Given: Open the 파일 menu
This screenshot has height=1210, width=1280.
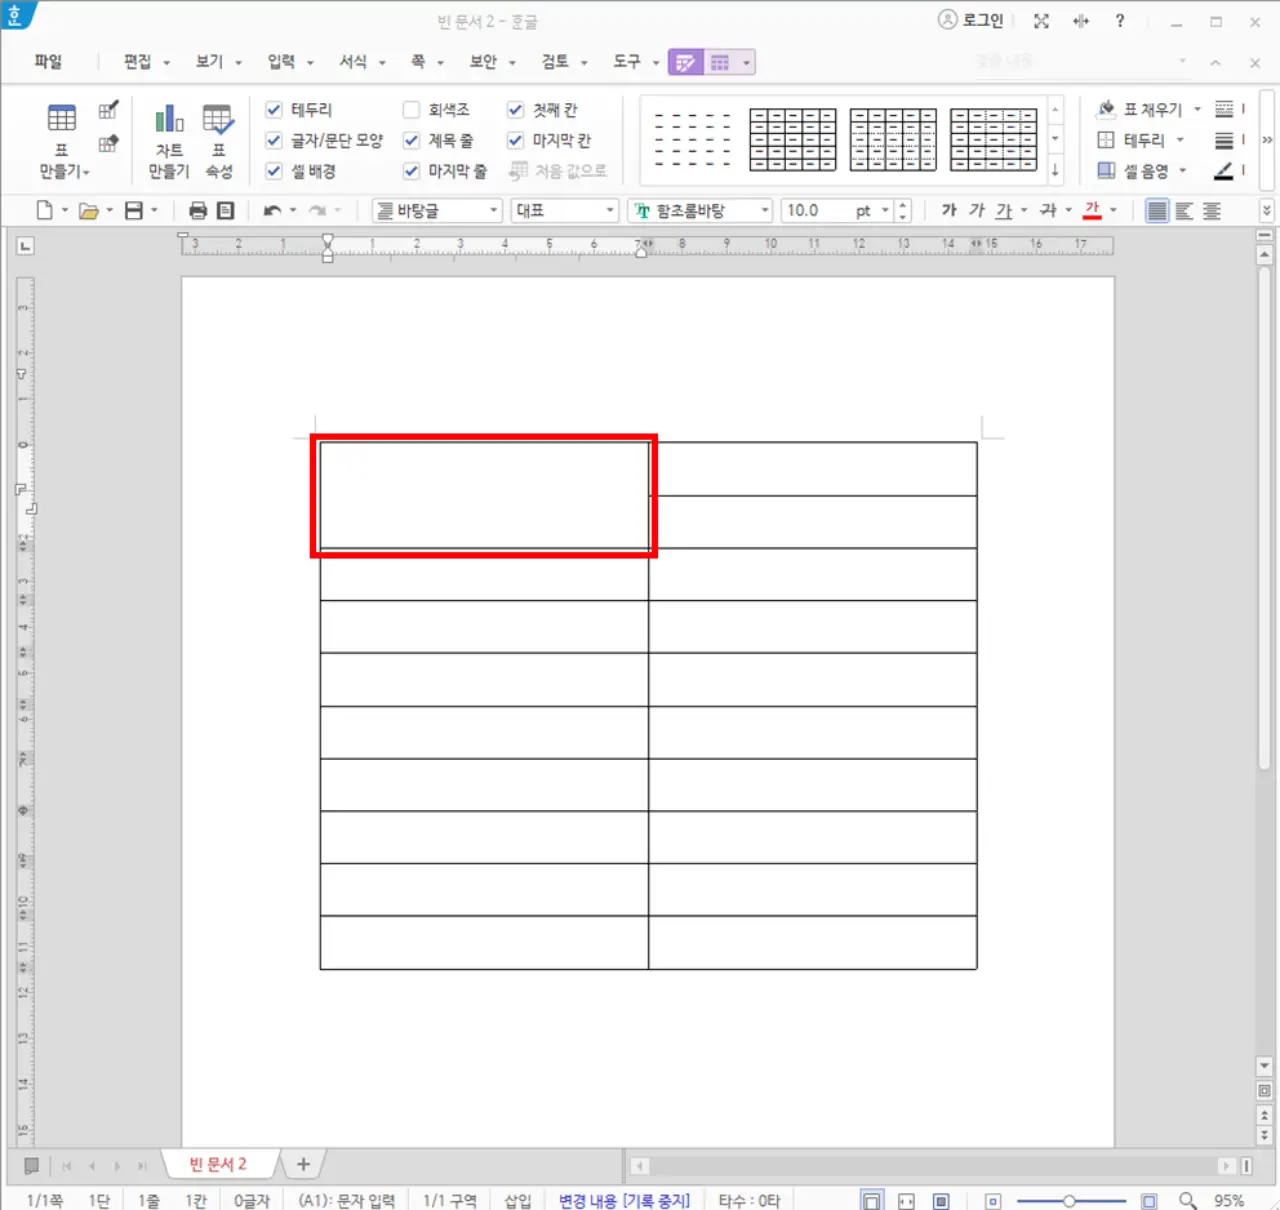Looking at the screenshot, I should tap(48, 62).
